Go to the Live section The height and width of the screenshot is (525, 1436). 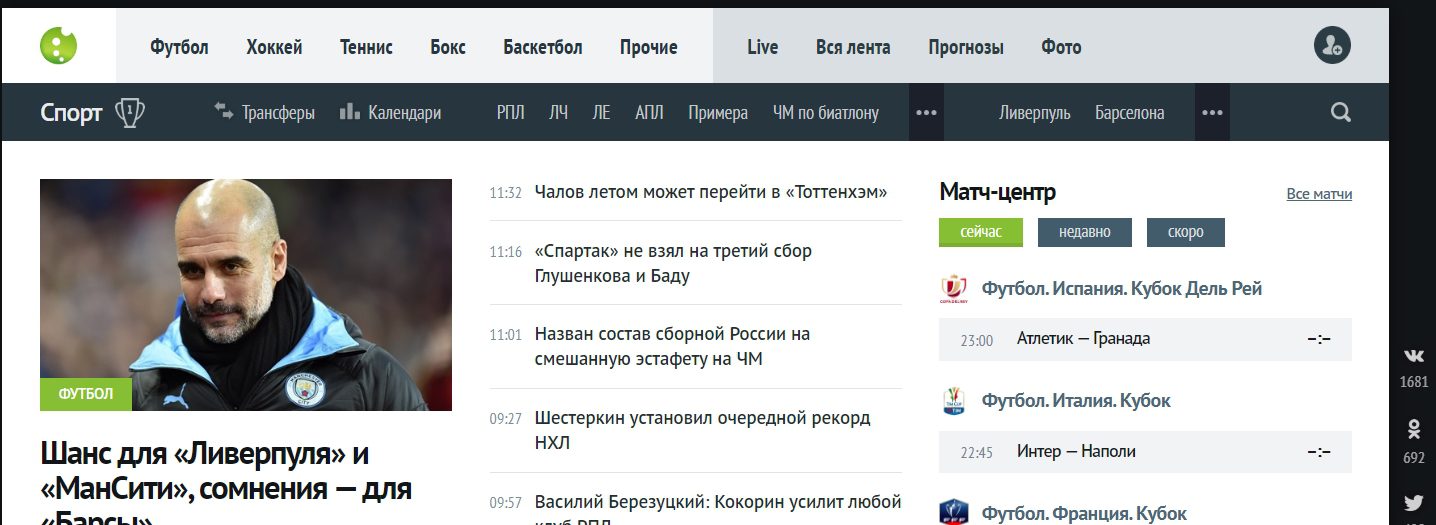tap(762, 47)
